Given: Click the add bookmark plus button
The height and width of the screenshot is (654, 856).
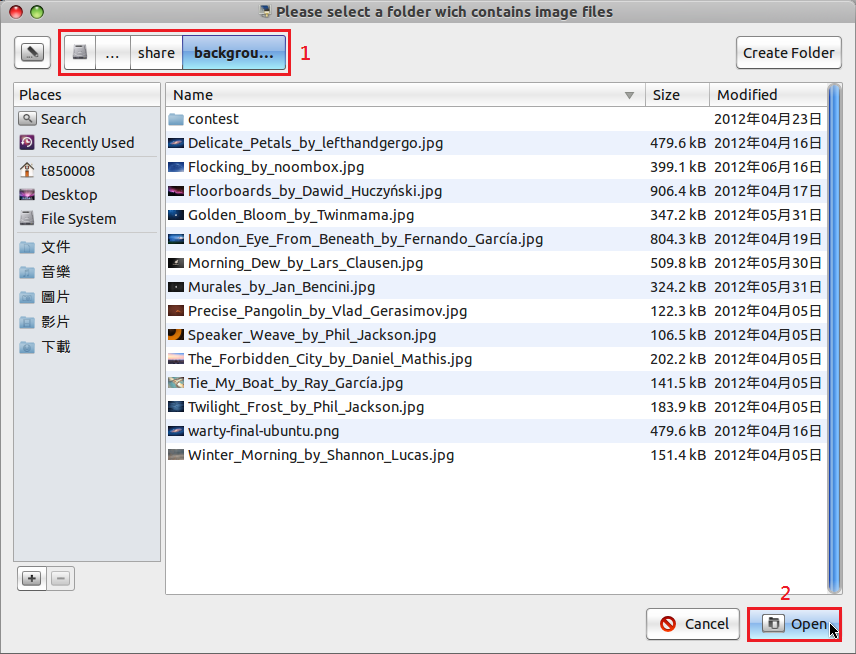Looking at the screenshot, I should pos(32,578).
